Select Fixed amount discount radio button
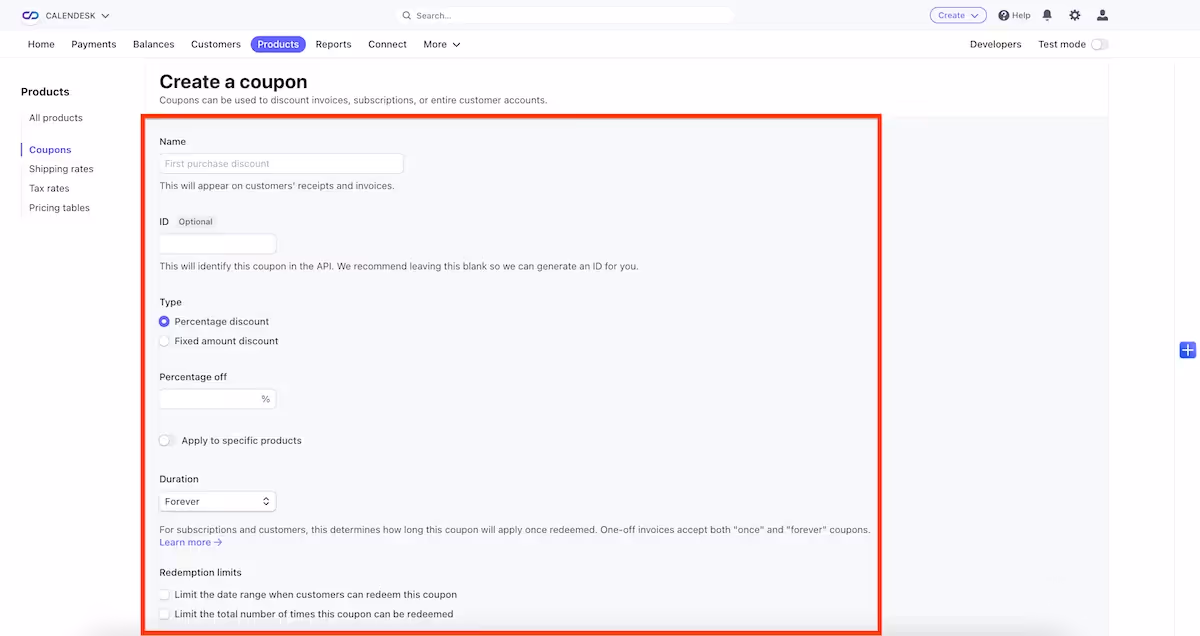Viewport: 1200px width, 636px height. tap(165, 341)
